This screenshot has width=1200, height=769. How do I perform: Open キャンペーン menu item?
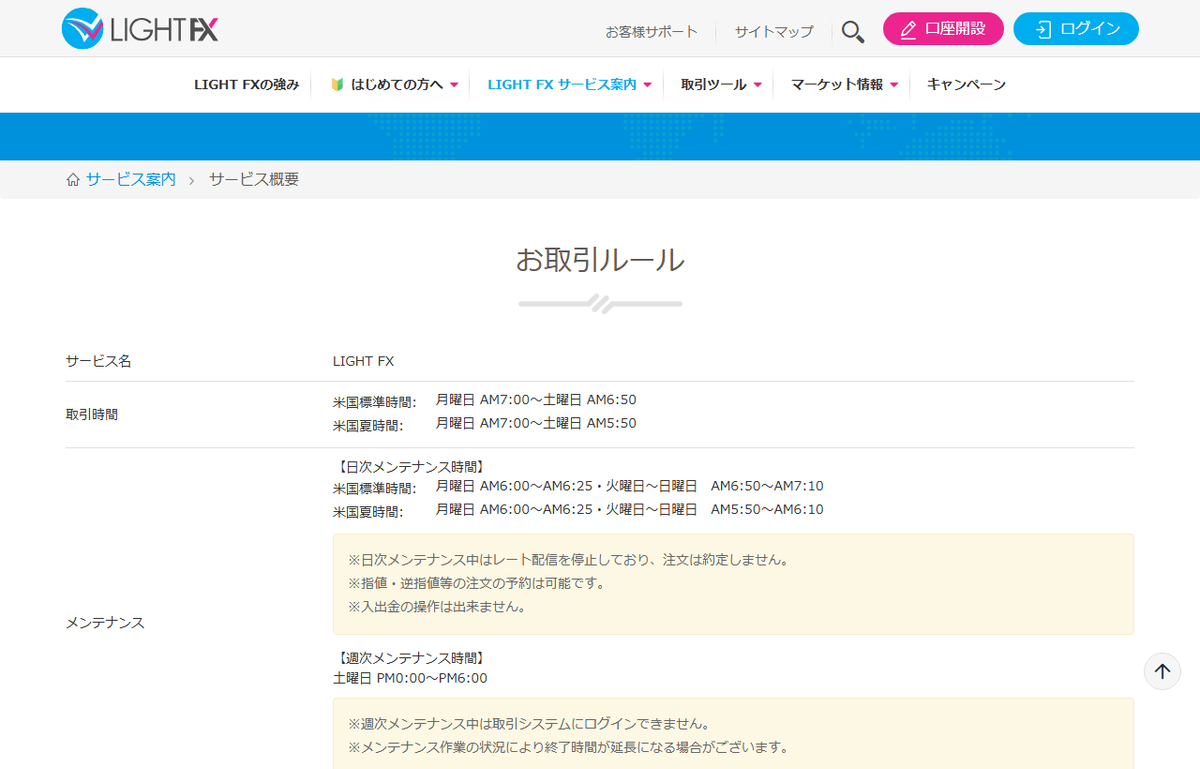pyautogui.click(x=966, y=85)
